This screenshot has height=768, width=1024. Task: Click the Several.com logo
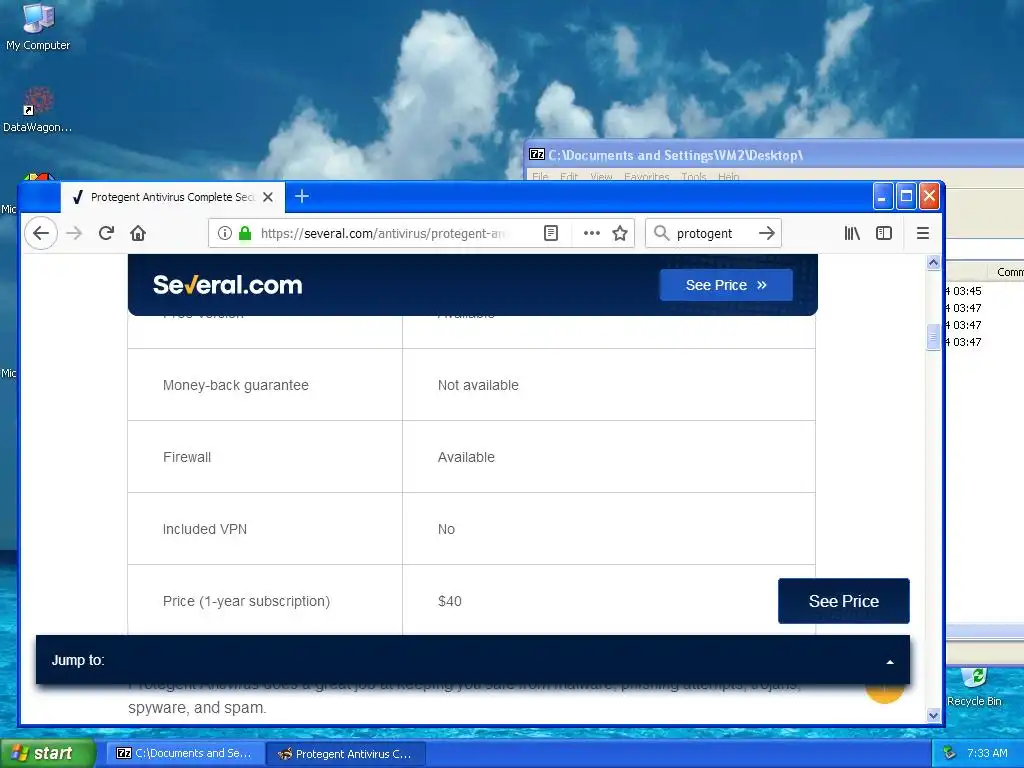[227, 285]
